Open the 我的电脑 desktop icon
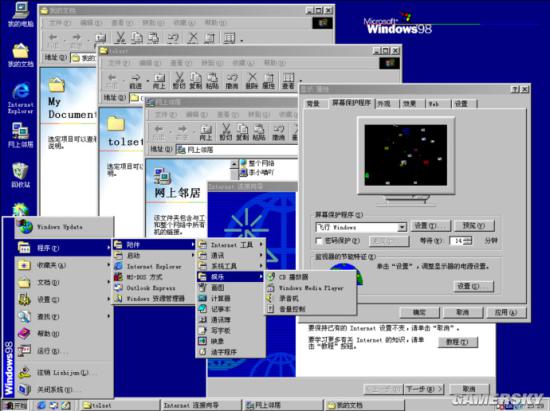Screen dimensions: 550x411 click(21, 14)
